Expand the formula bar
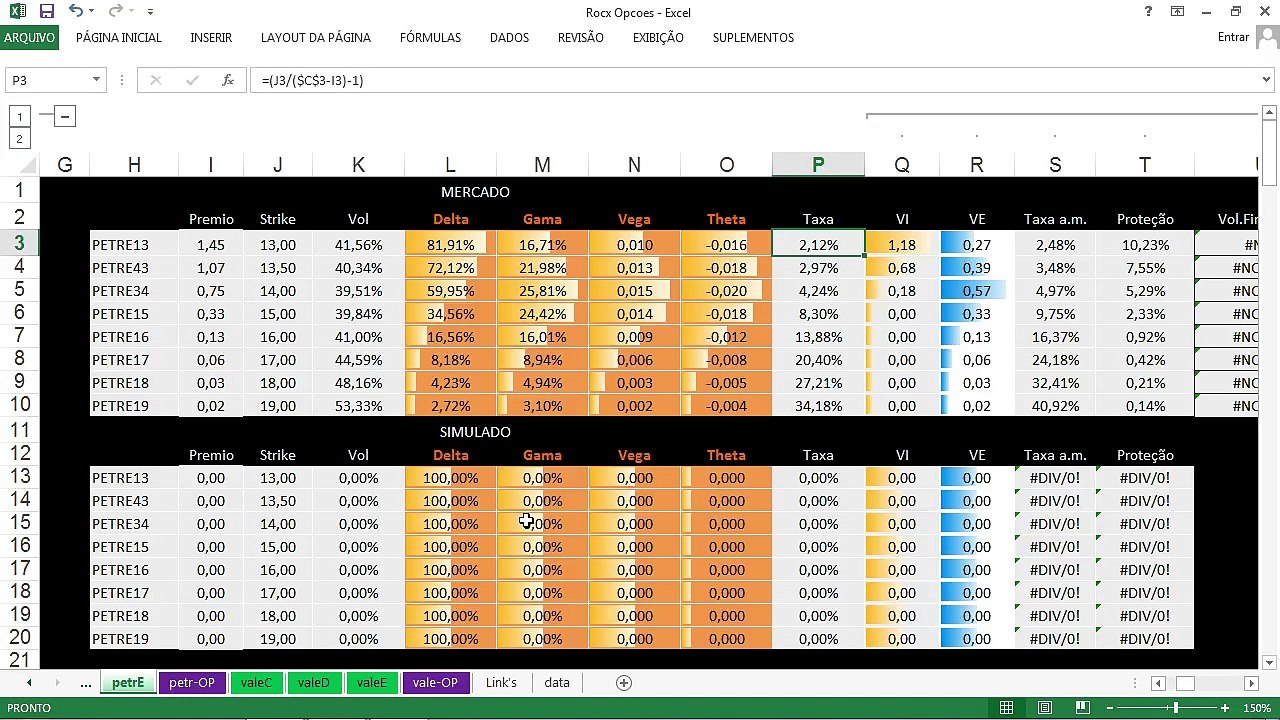 coord(1267,80)
